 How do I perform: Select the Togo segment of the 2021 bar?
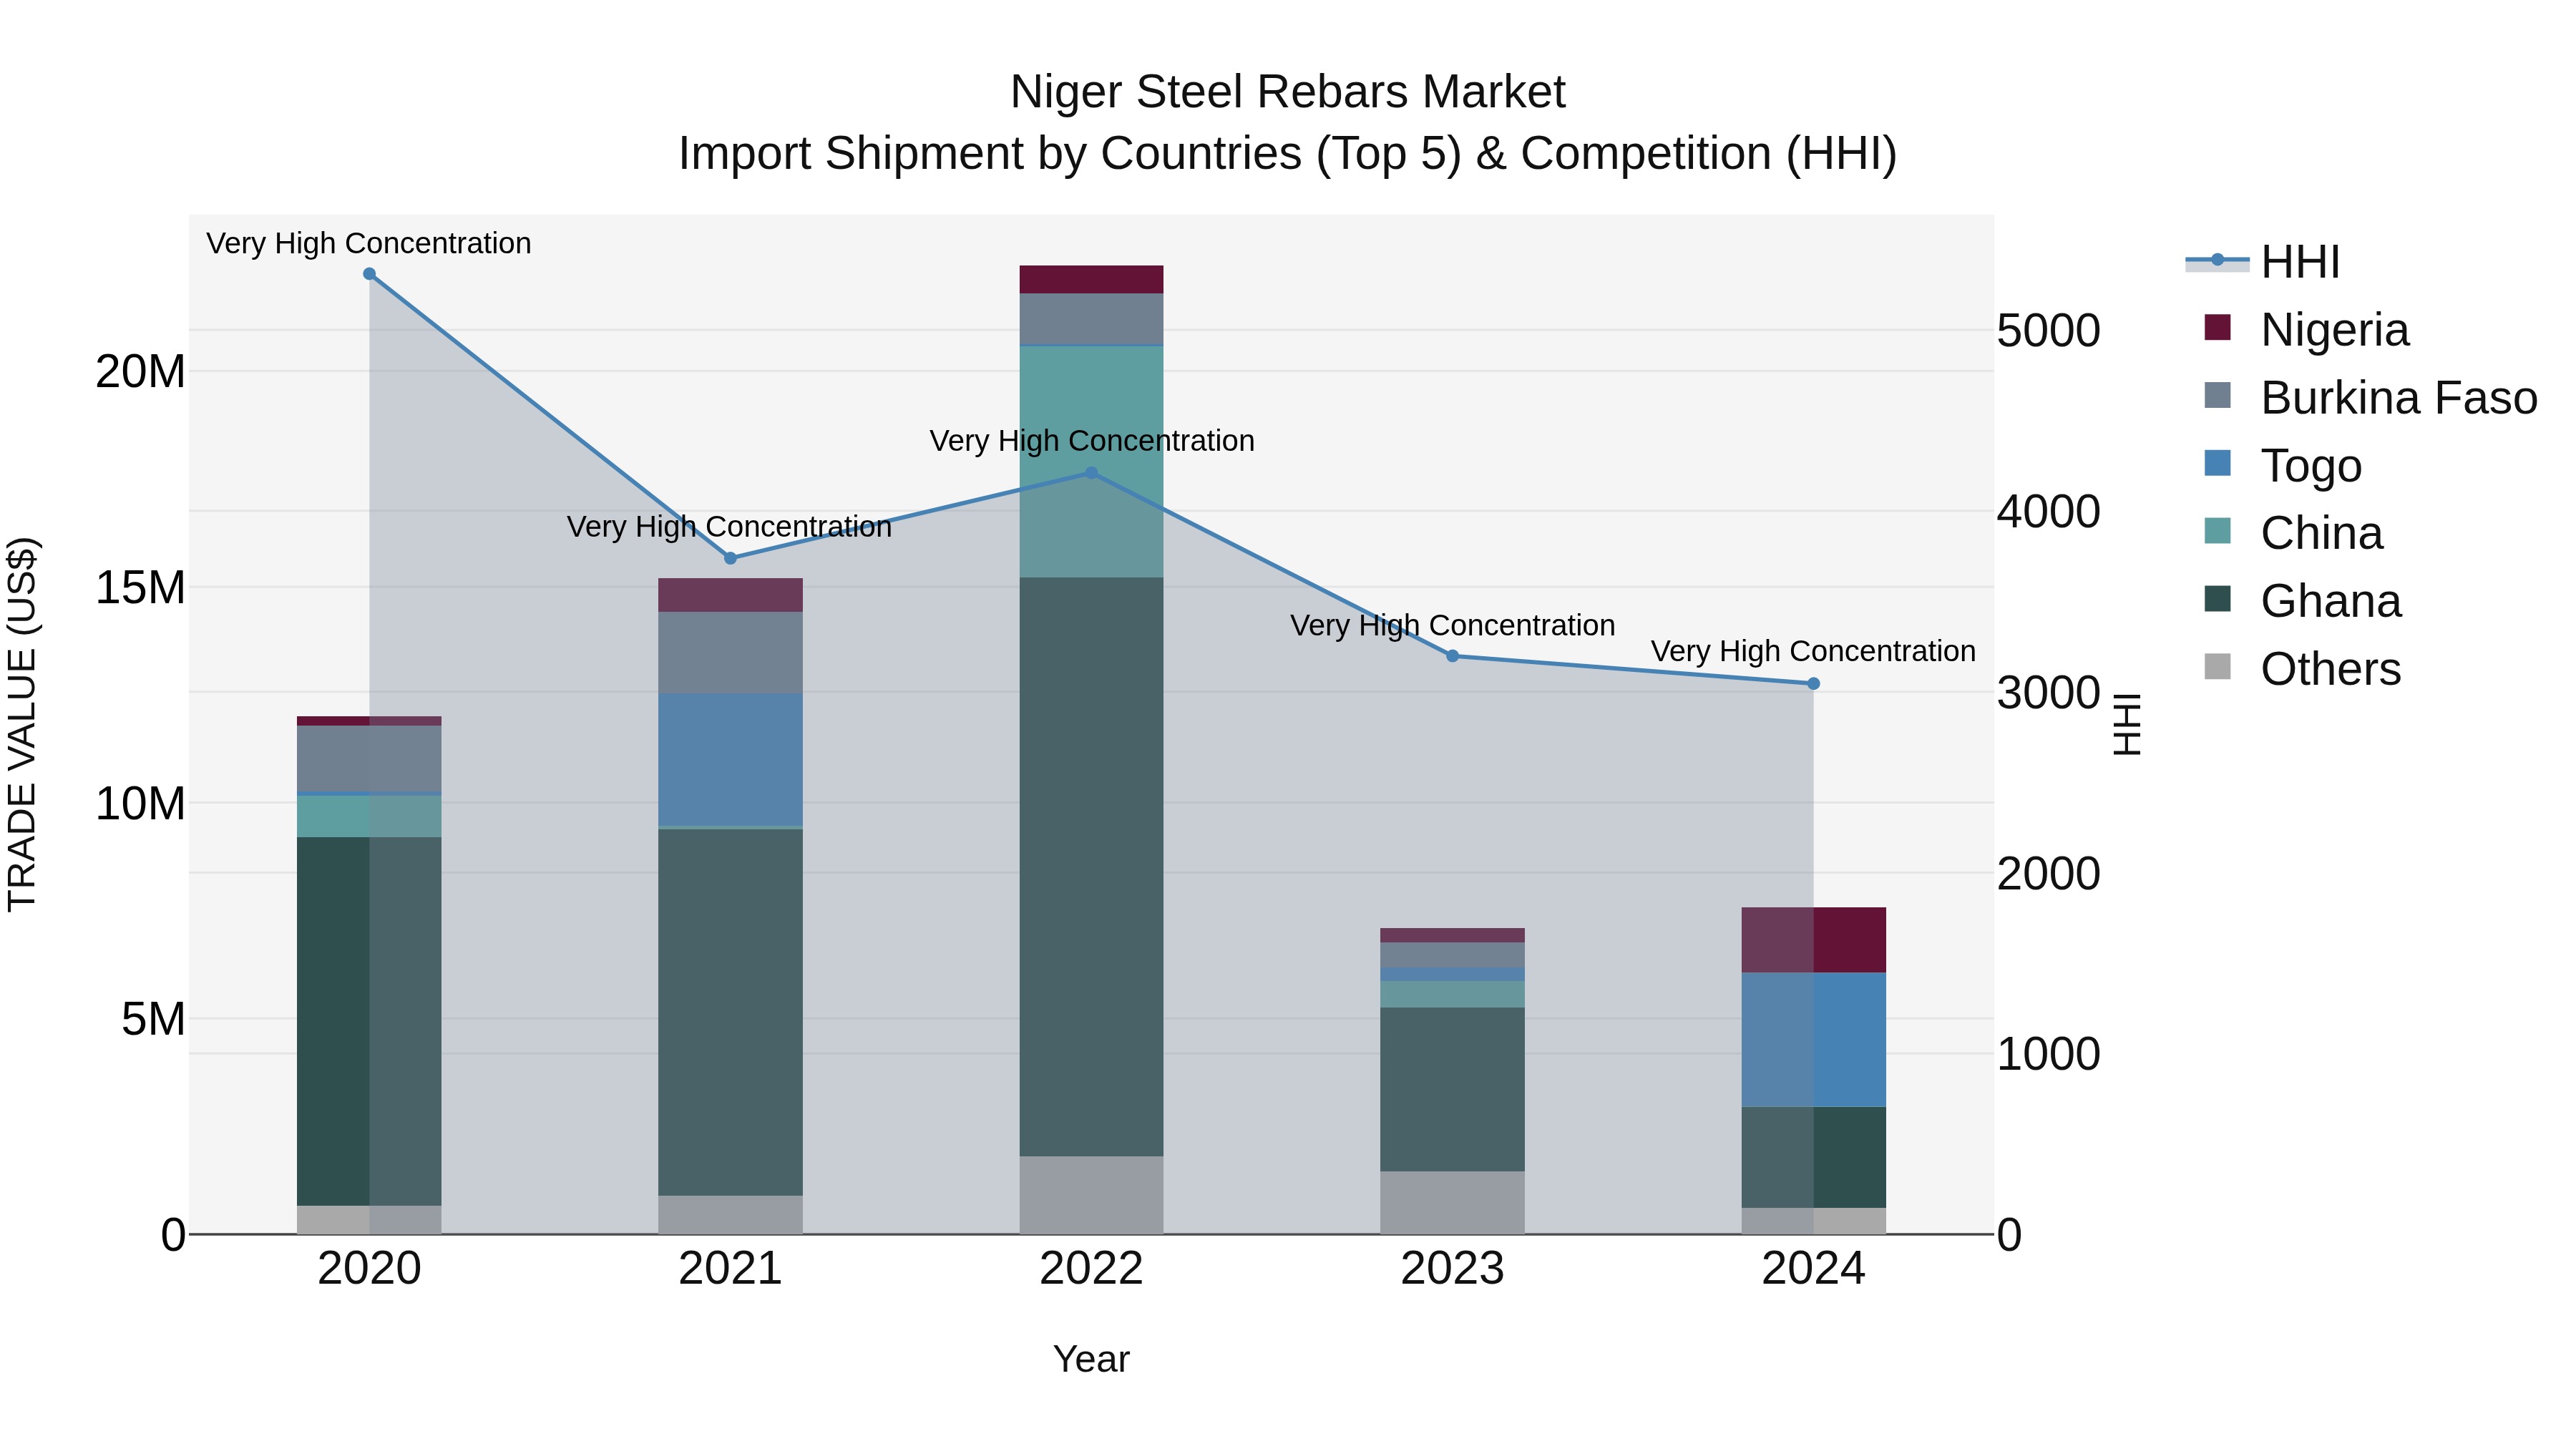click(x=730, y=760)
